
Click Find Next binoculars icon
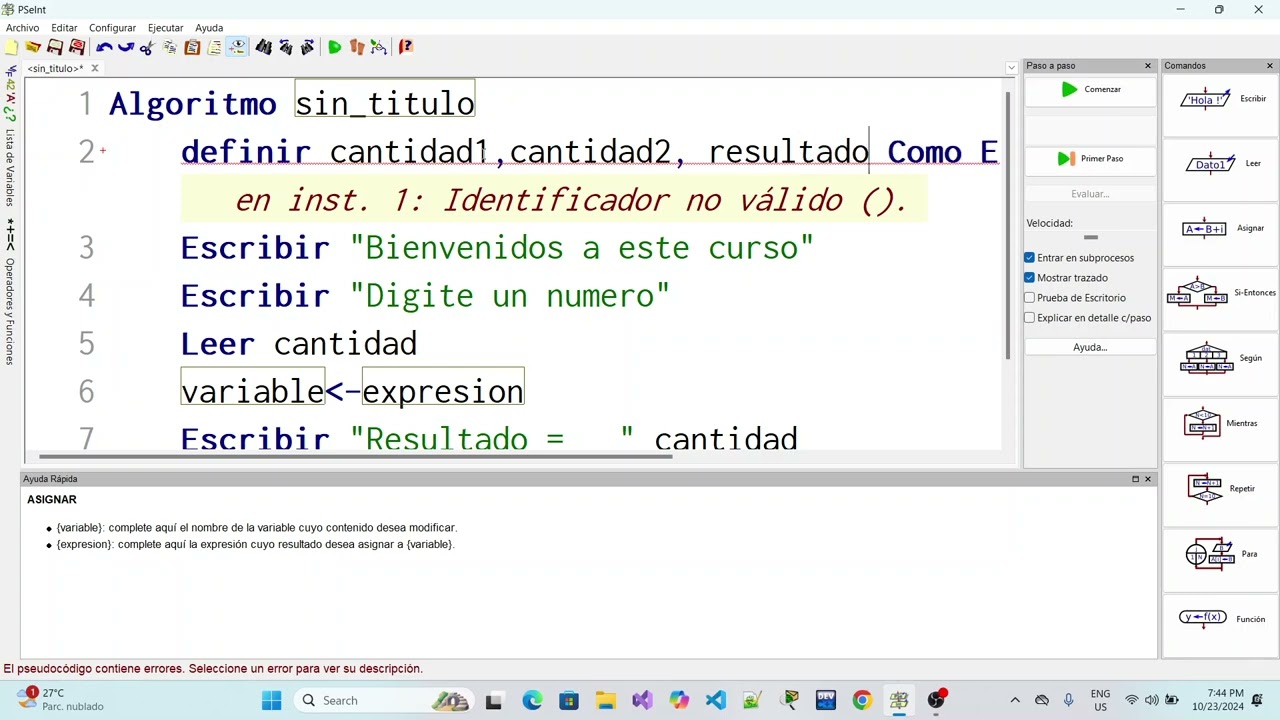point(308,47)
